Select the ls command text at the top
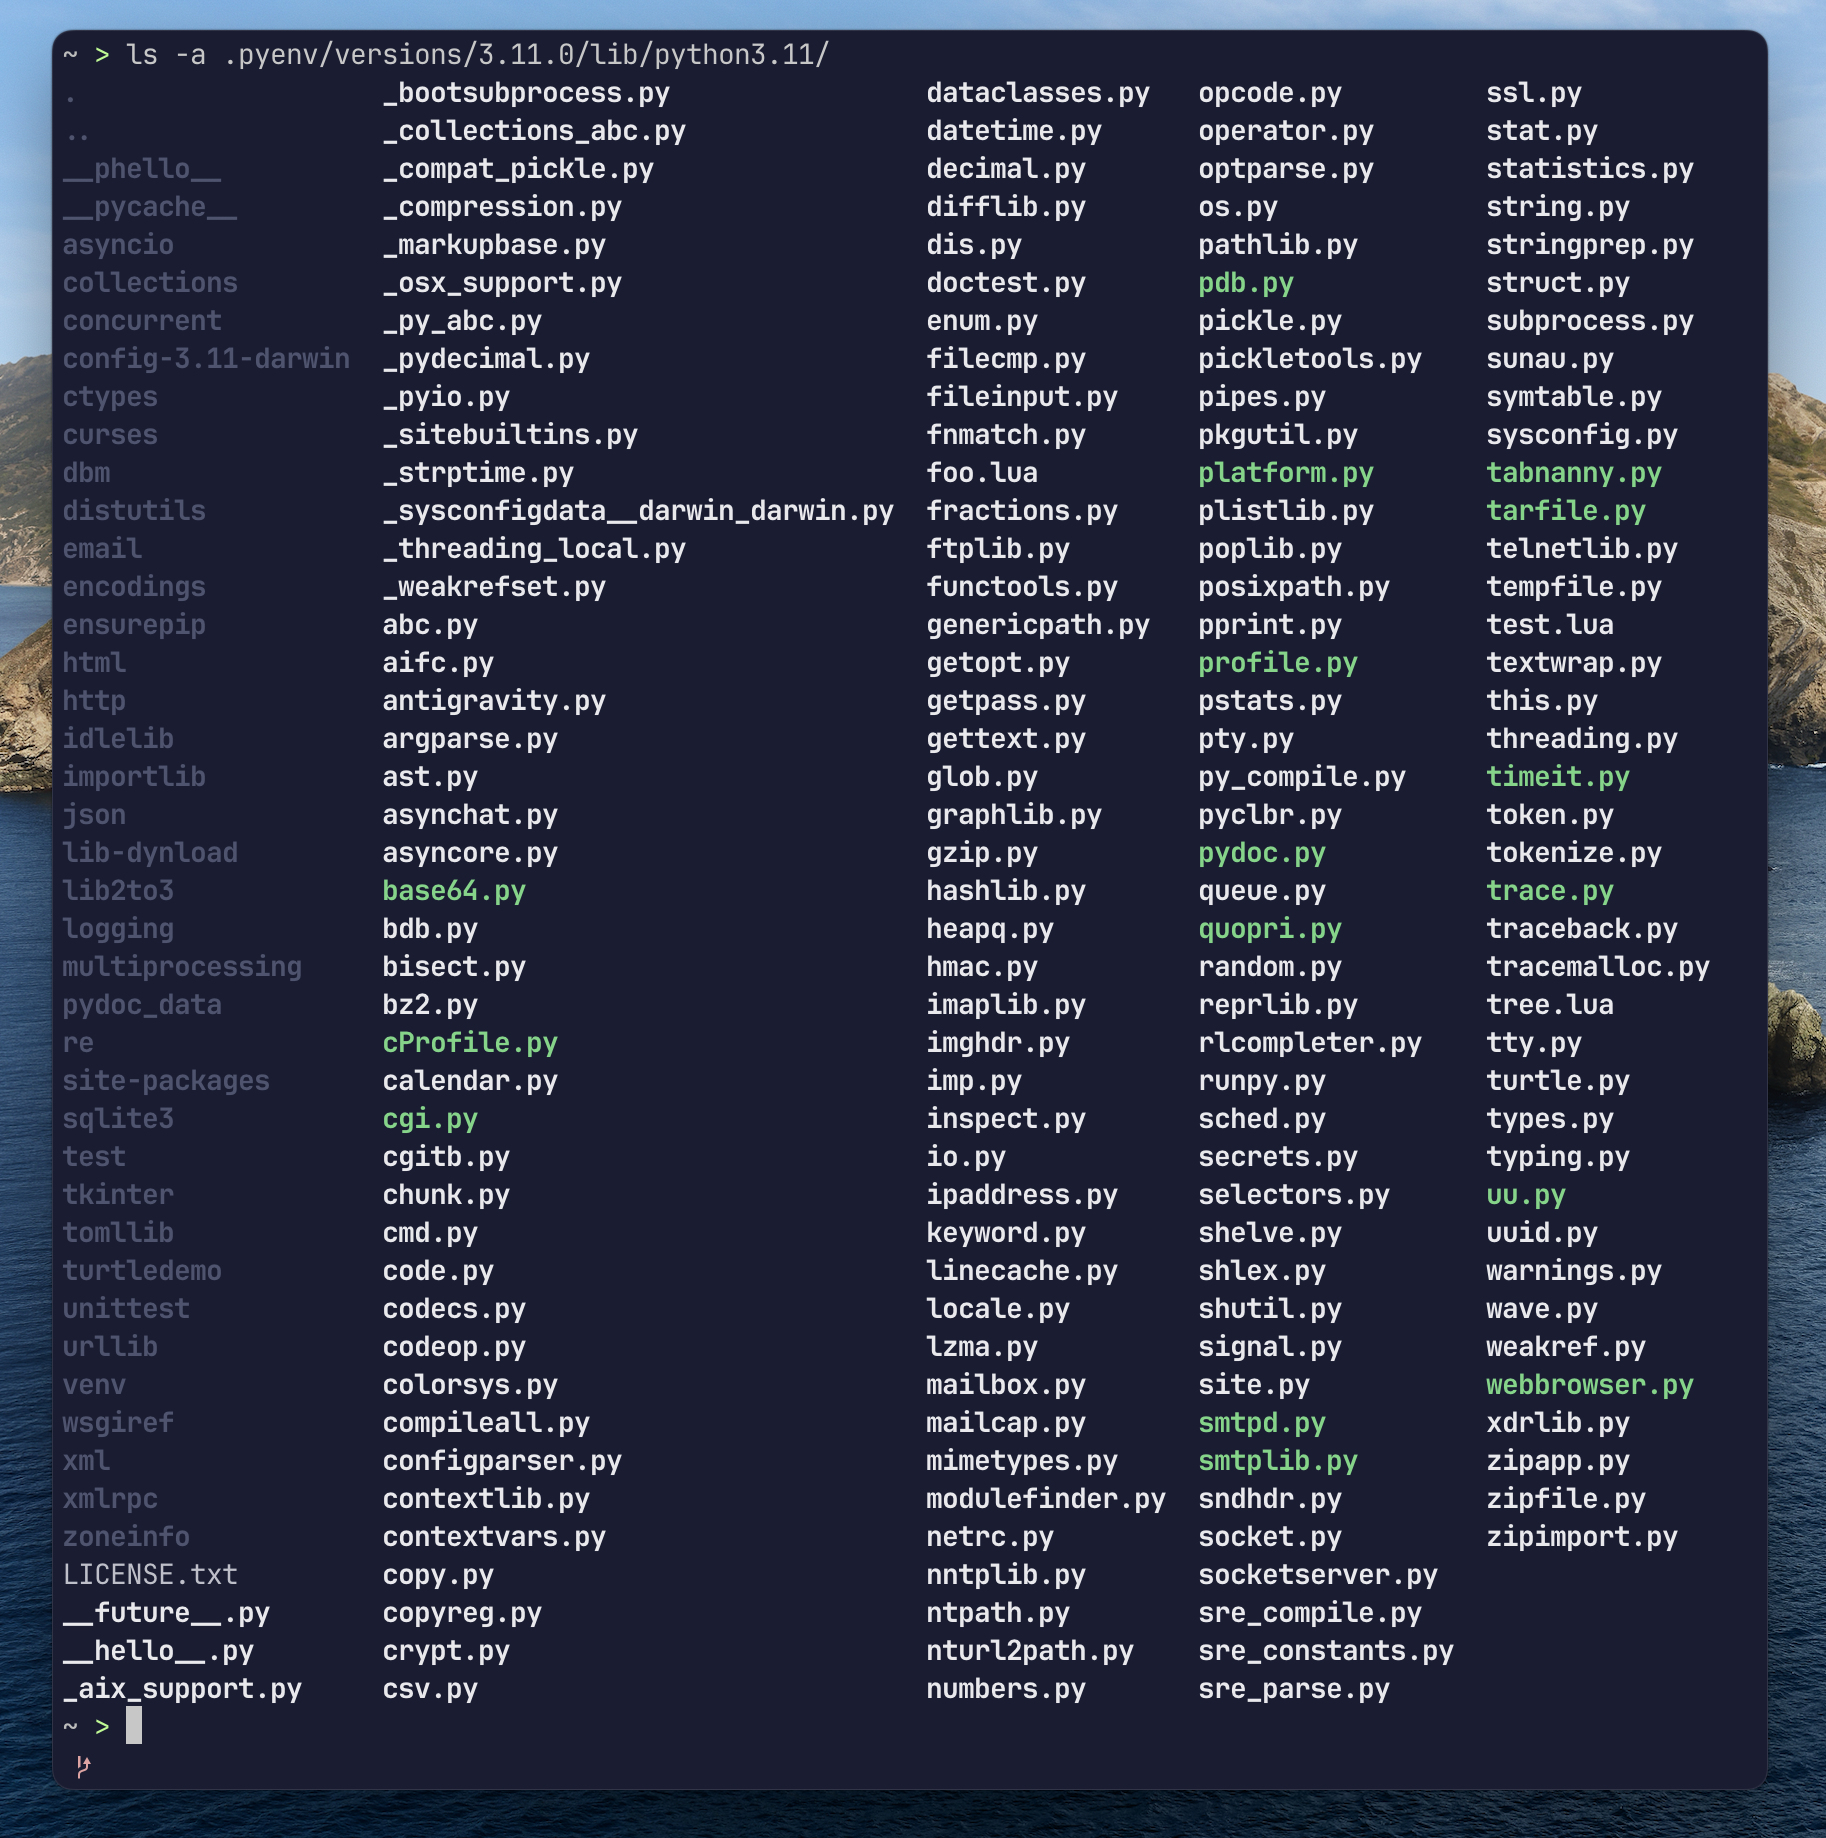This screenshot has height=1838, width=1826. click(x=164, y=55)
